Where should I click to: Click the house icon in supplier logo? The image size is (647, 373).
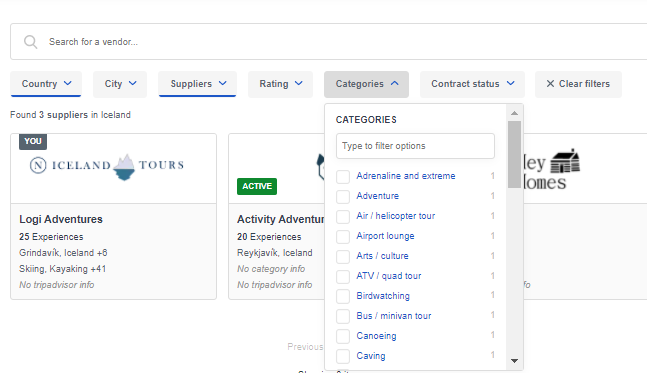coord(565,161)
